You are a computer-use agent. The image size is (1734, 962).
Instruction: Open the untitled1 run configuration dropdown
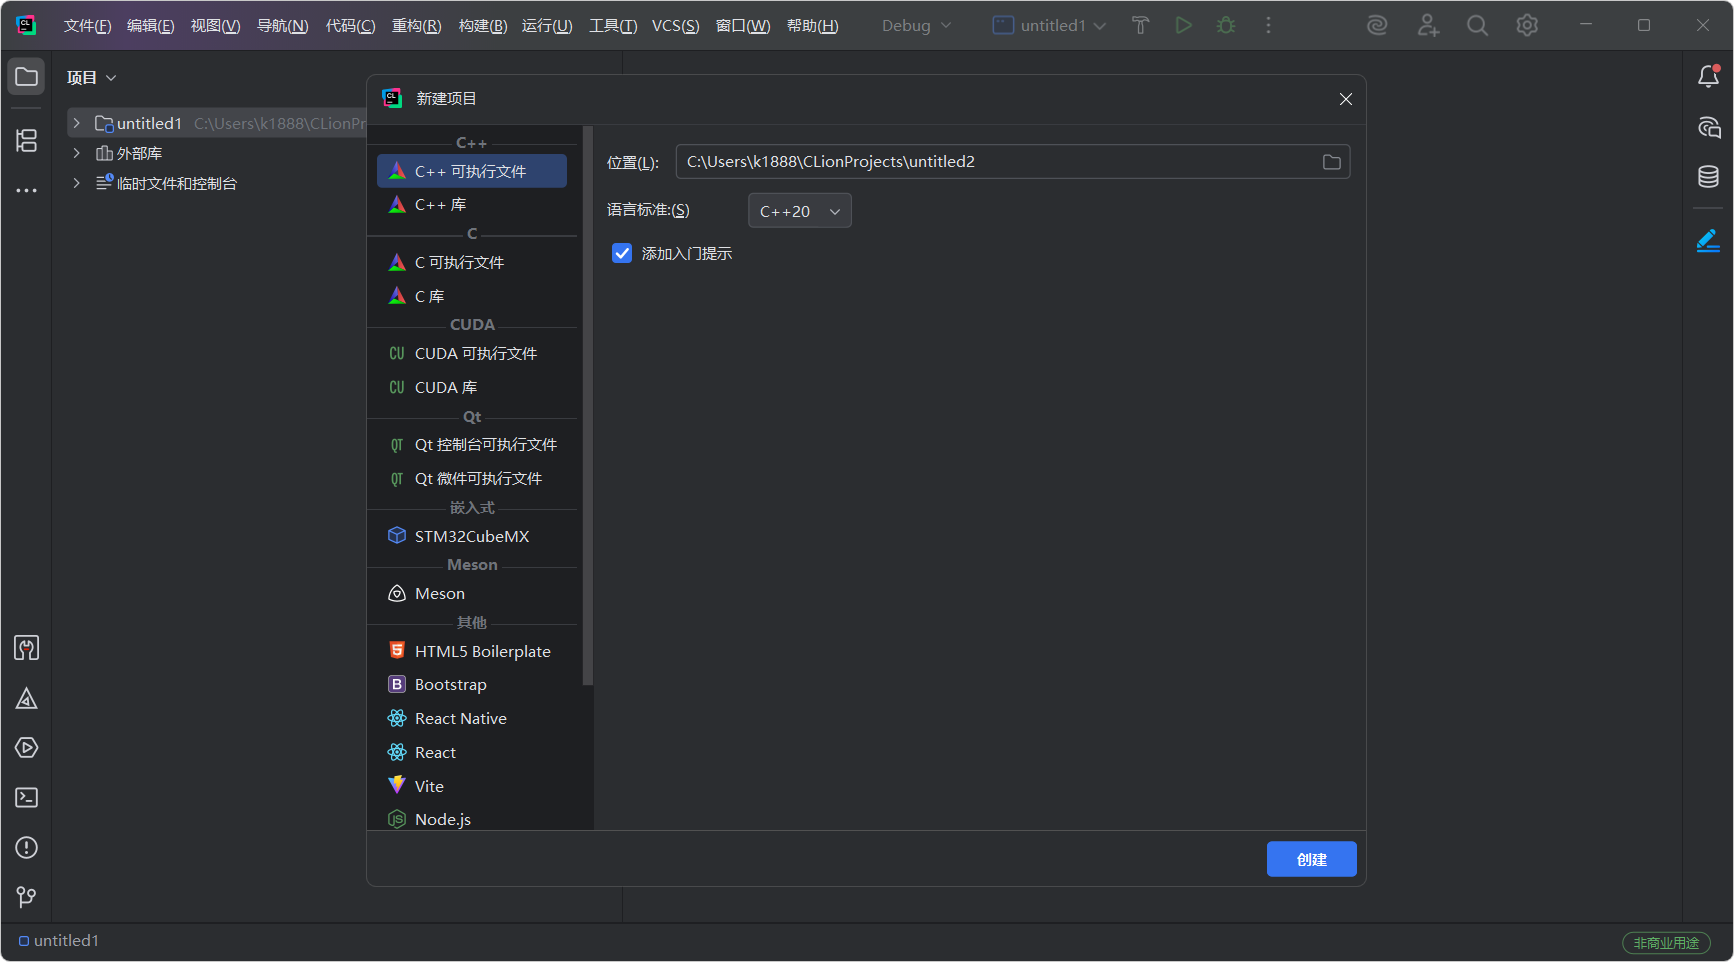point(1049,26)
